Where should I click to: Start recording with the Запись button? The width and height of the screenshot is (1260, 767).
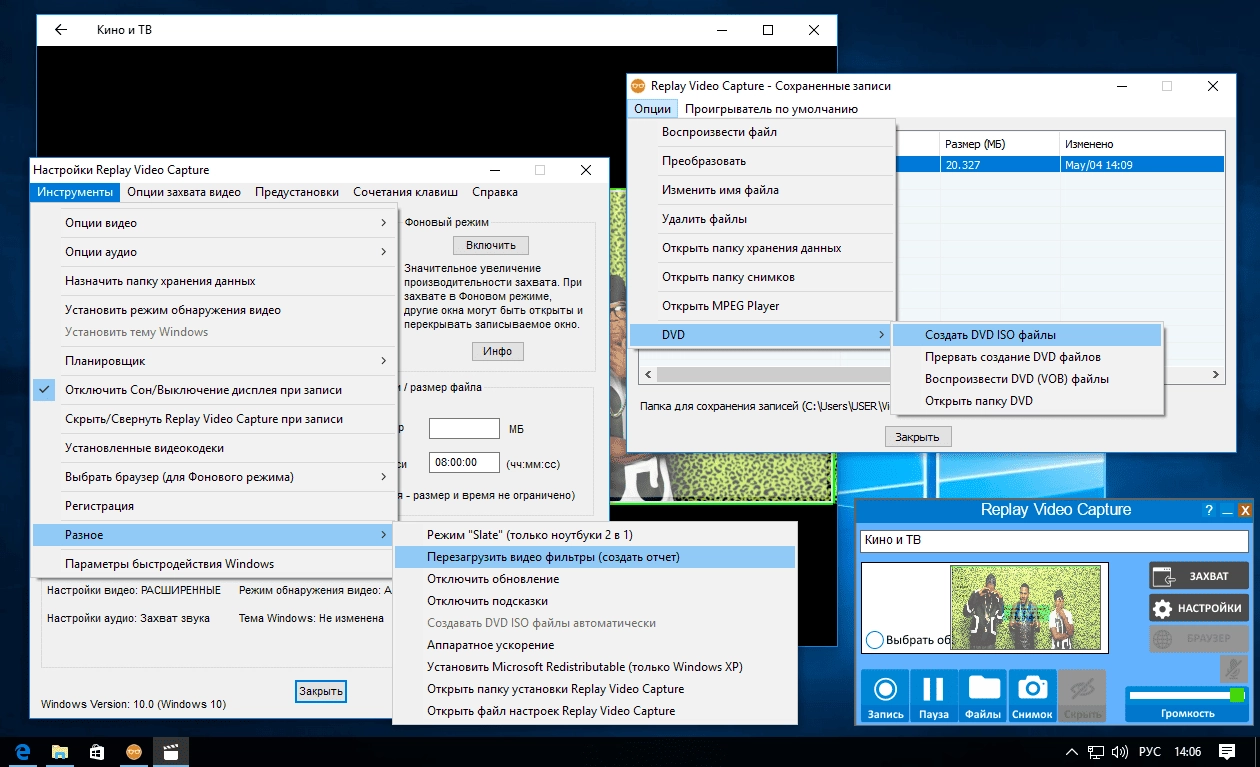(x=885, y=695)
